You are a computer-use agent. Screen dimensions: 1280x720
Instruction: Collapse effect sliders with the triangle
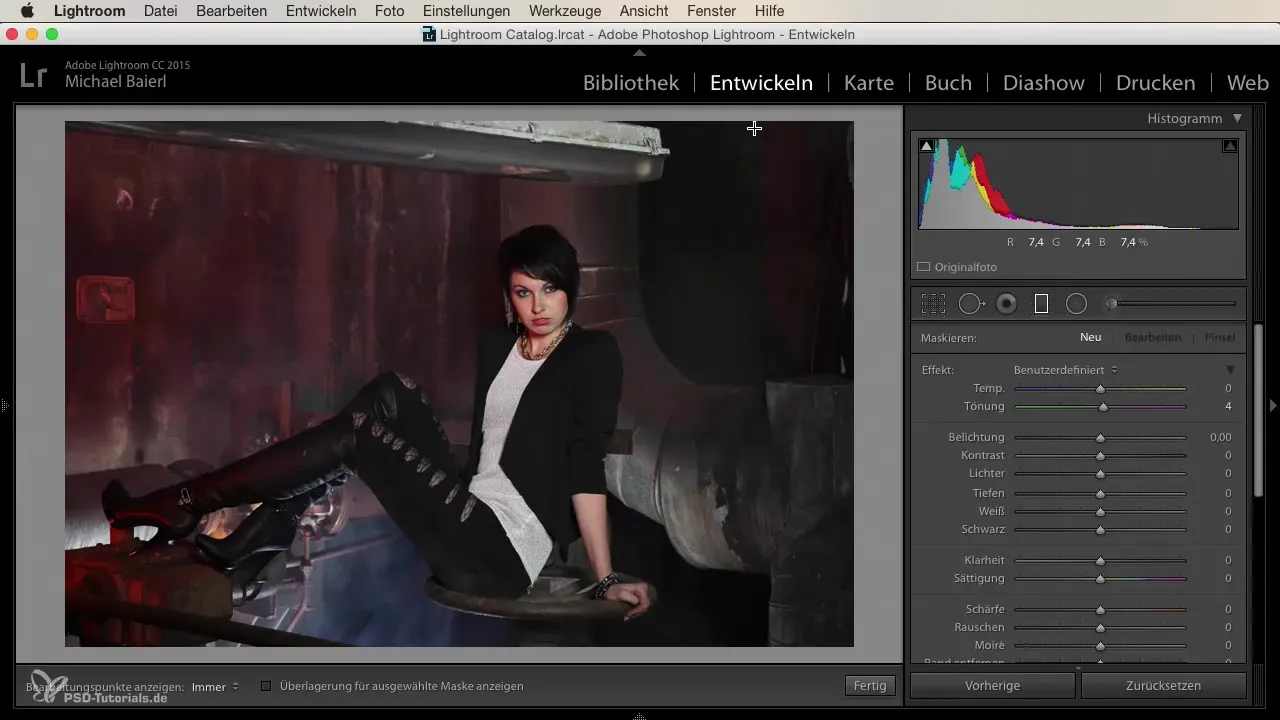click(x=1231, y=370)
